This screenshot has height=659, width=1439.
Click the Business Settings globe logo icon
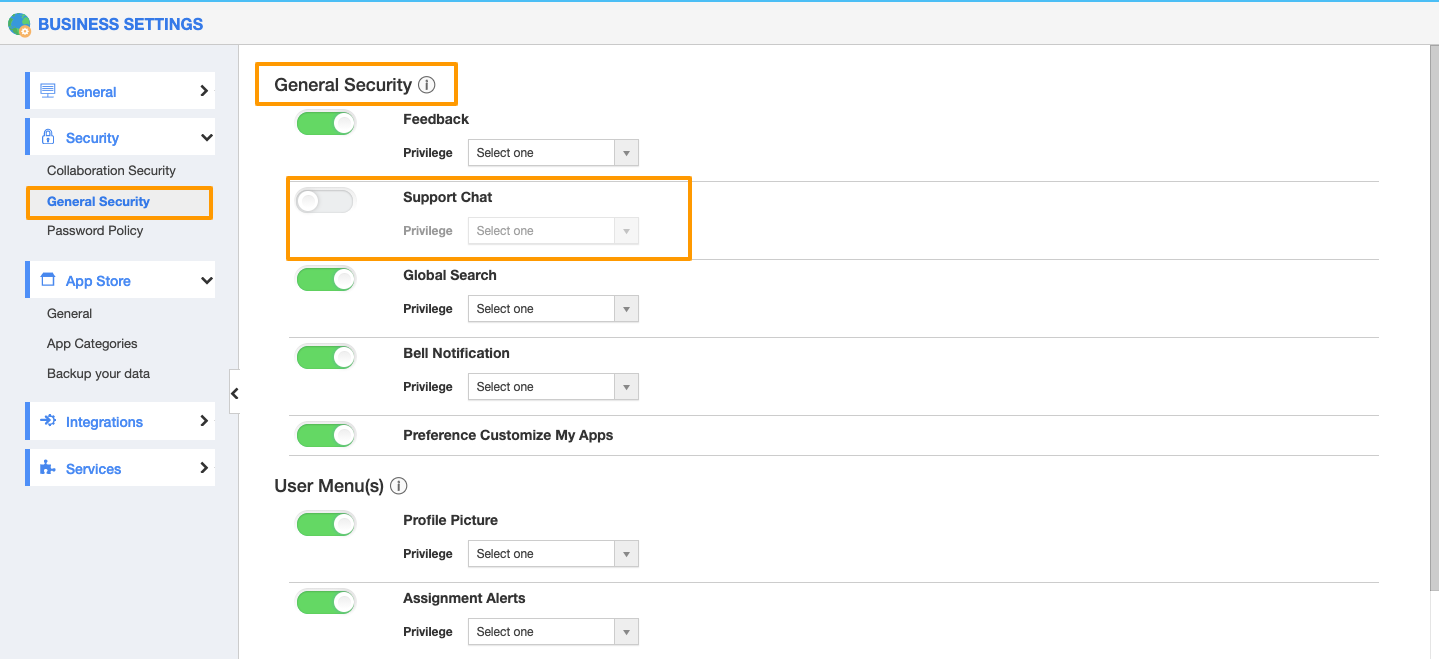point(19,24)
